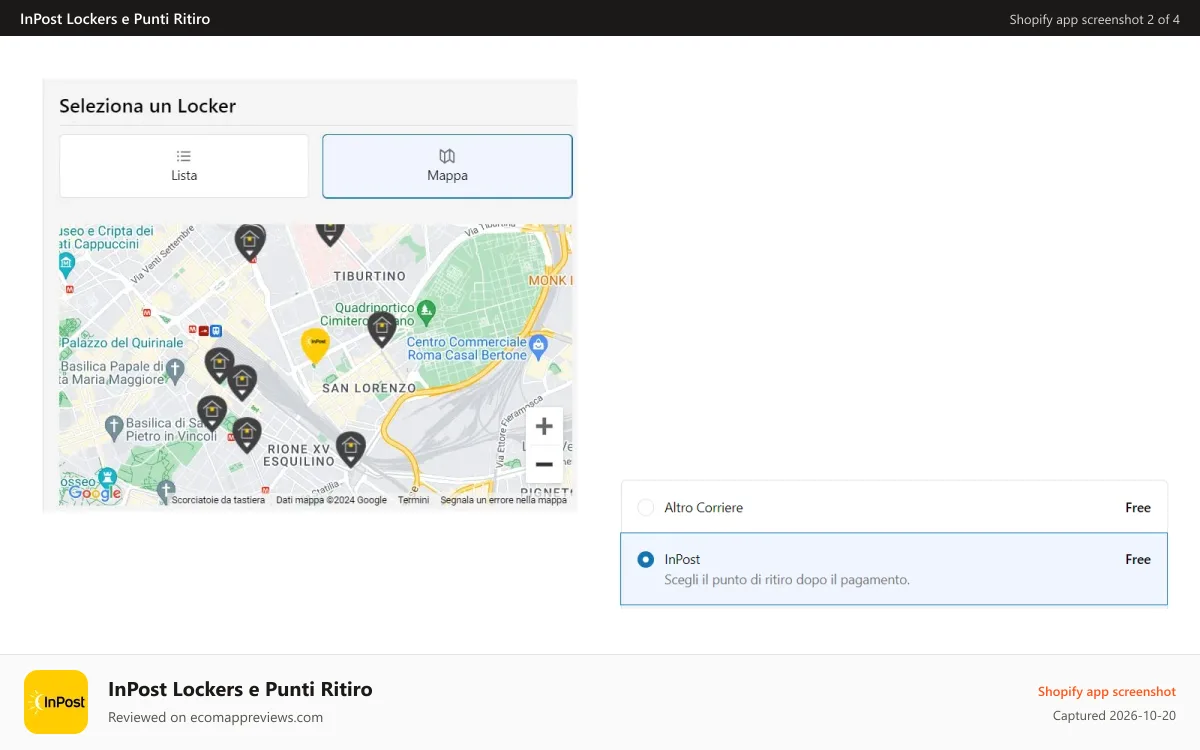Screen dimensions: 1200x750
Task: Click Reviewed on ecomappreviews.com text
Action: click(x=216, y=717)
